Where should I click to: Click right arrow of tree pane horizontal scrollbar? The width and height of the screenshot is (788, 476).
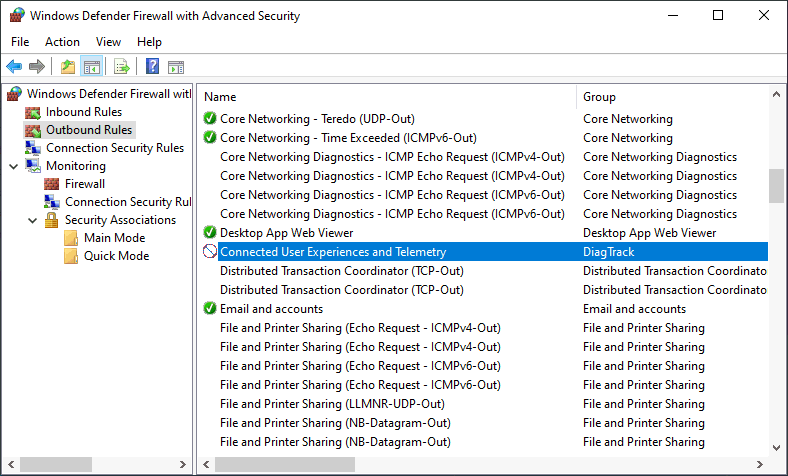(x=183, y=464)
